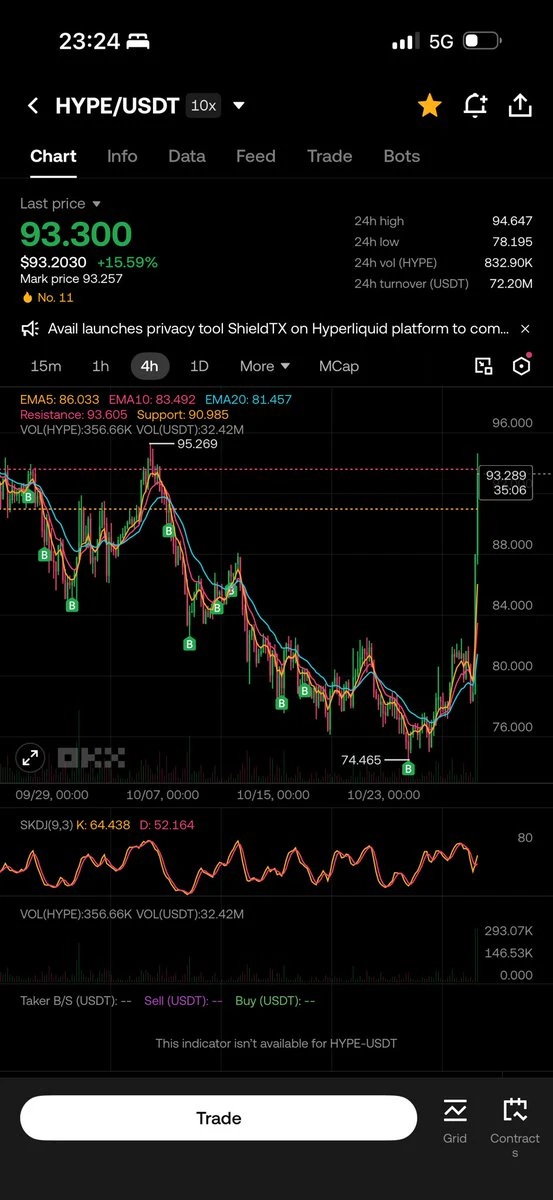
Task: Open the Last price dropdown
Action: (x=60, y=203)
